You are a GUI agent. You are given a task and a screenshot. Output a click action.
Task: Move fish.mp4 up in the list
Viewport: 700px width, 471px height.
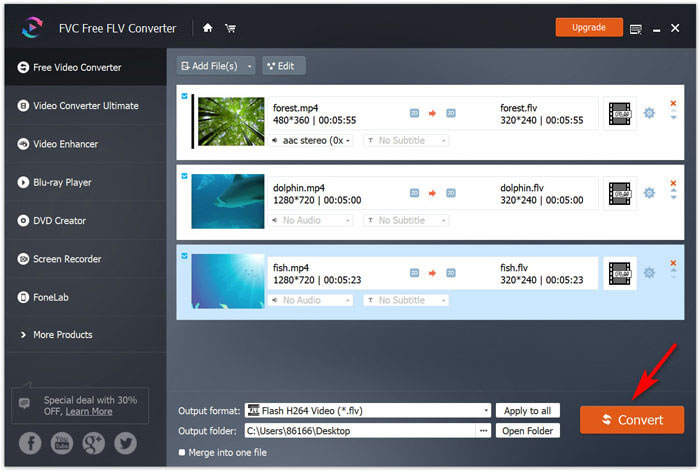[673, 271]
